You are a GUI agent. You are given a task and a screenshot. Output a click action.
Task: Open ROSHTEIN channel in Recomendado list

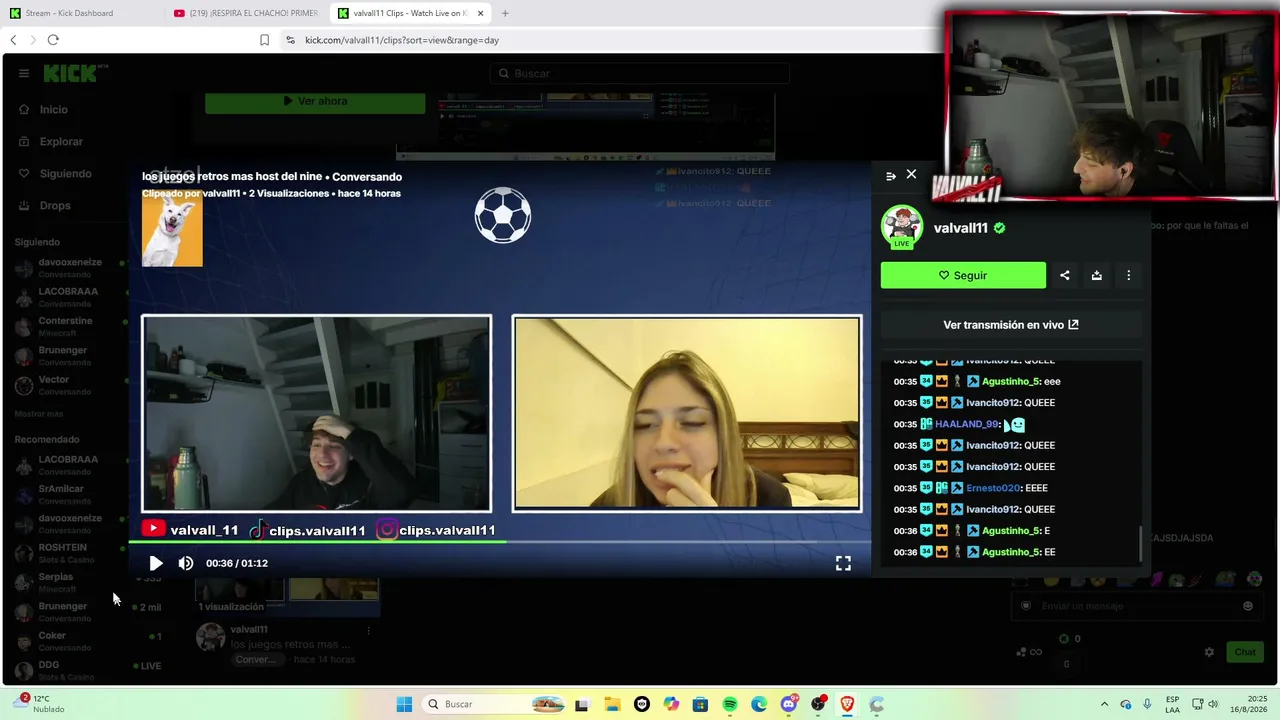[x=62, y=553]
